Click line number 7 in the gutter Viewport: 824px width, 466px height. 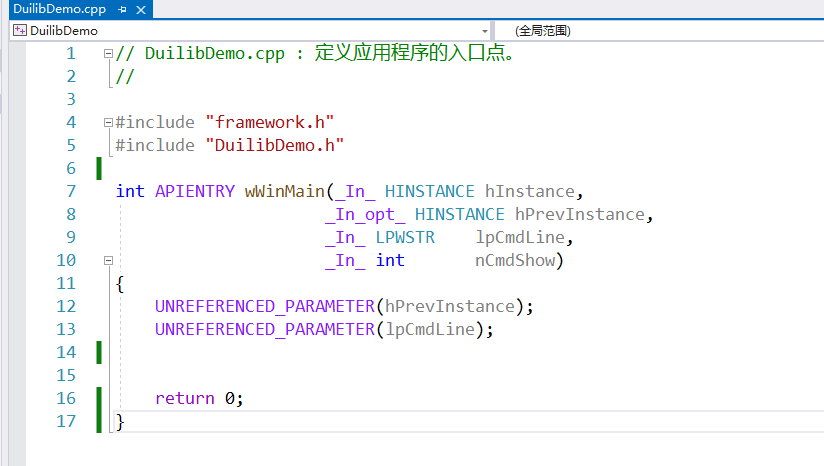pyautogui.click(x=71, y=191)
